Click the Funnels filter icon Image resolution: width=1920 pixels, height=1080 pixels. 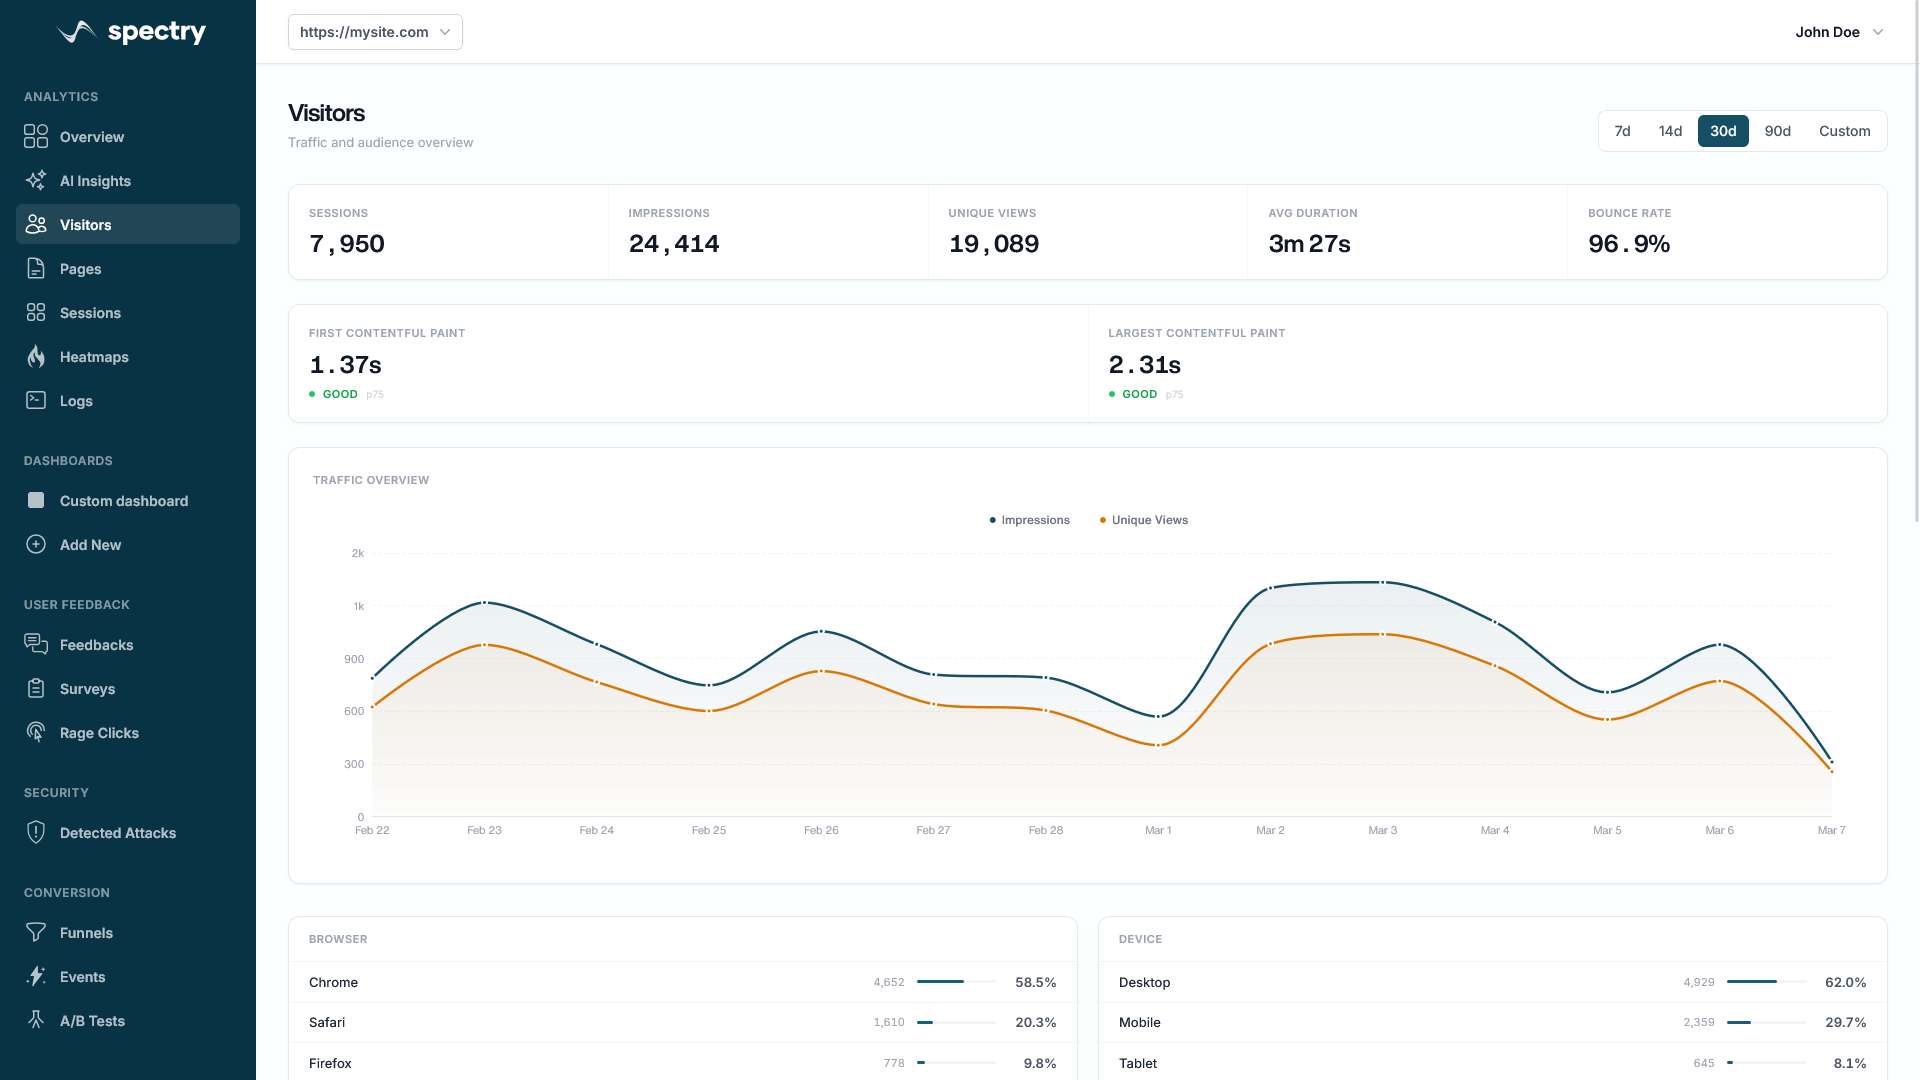pos(36,933)
